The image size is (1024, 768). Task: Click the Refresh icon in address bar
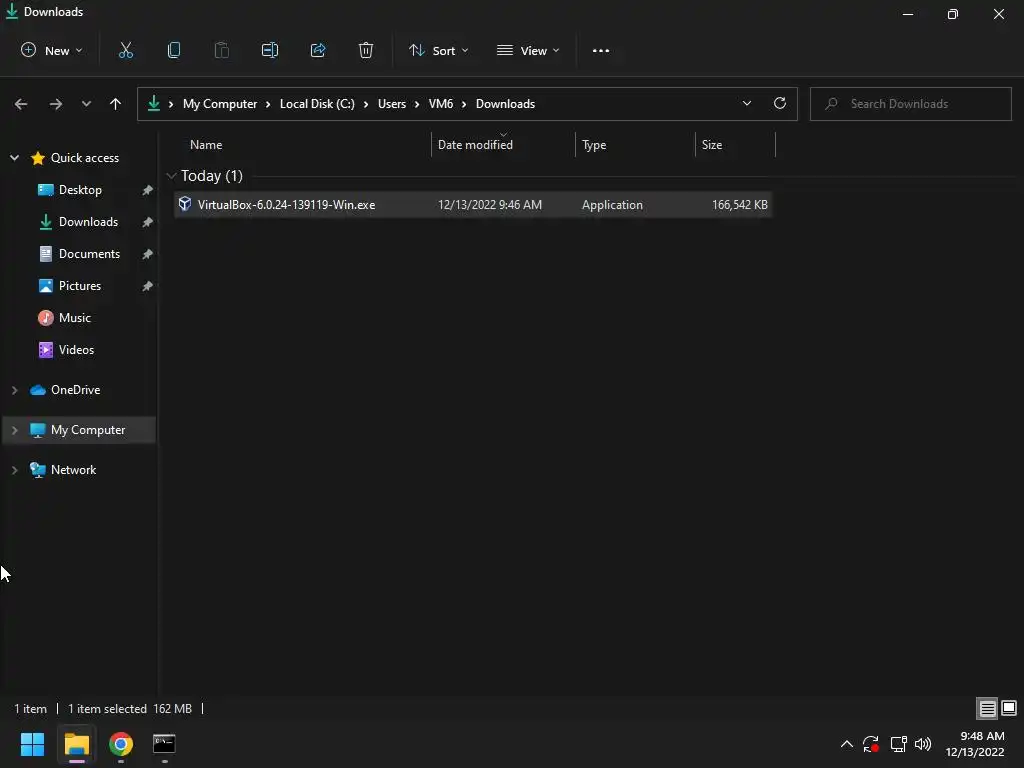(x=780, y=103)
